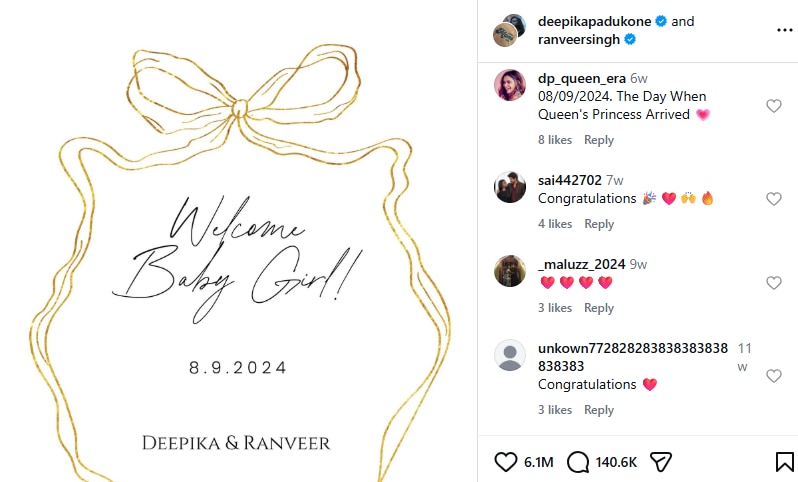
Task: Open deepikapadukone profile link
Action: click(x=594, y=21)
